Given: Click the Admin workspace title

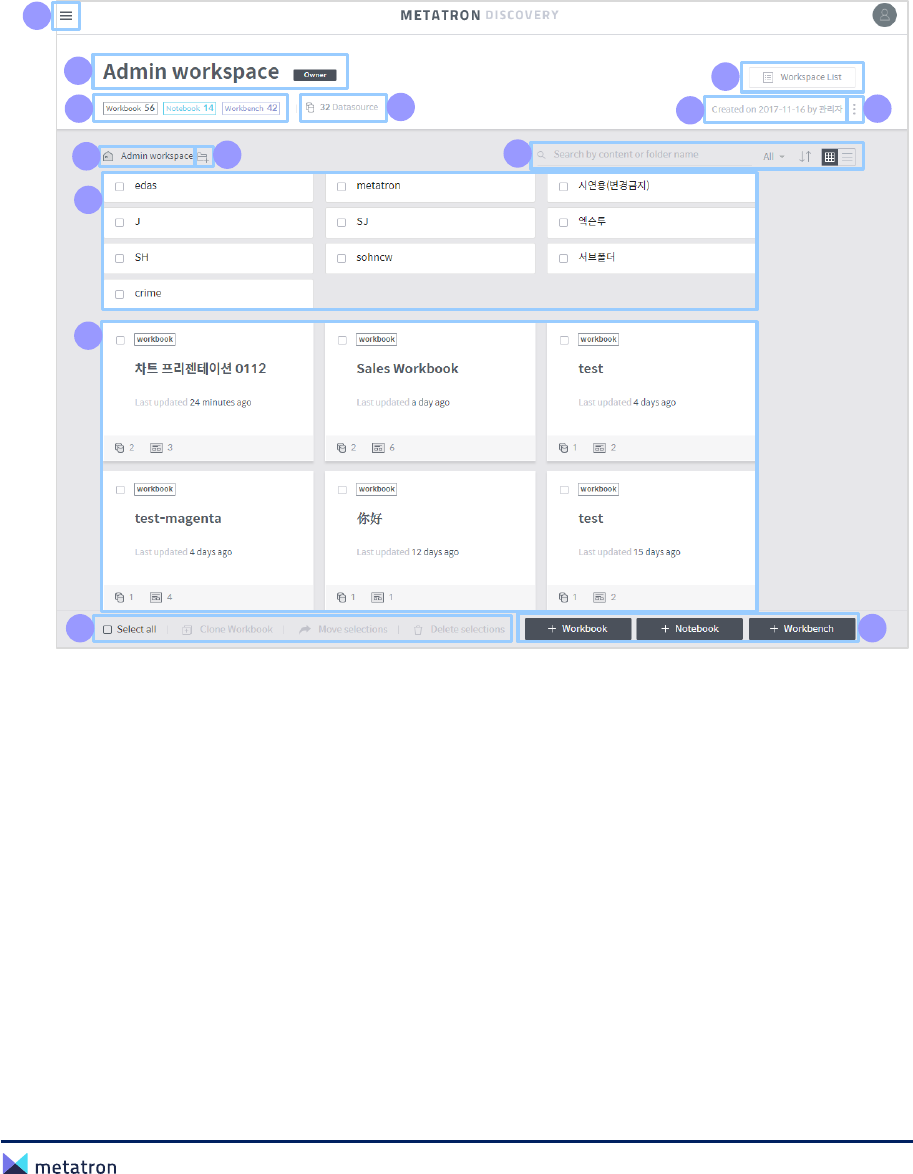Looking at the screenshot, I should click(x=191, y=72).
